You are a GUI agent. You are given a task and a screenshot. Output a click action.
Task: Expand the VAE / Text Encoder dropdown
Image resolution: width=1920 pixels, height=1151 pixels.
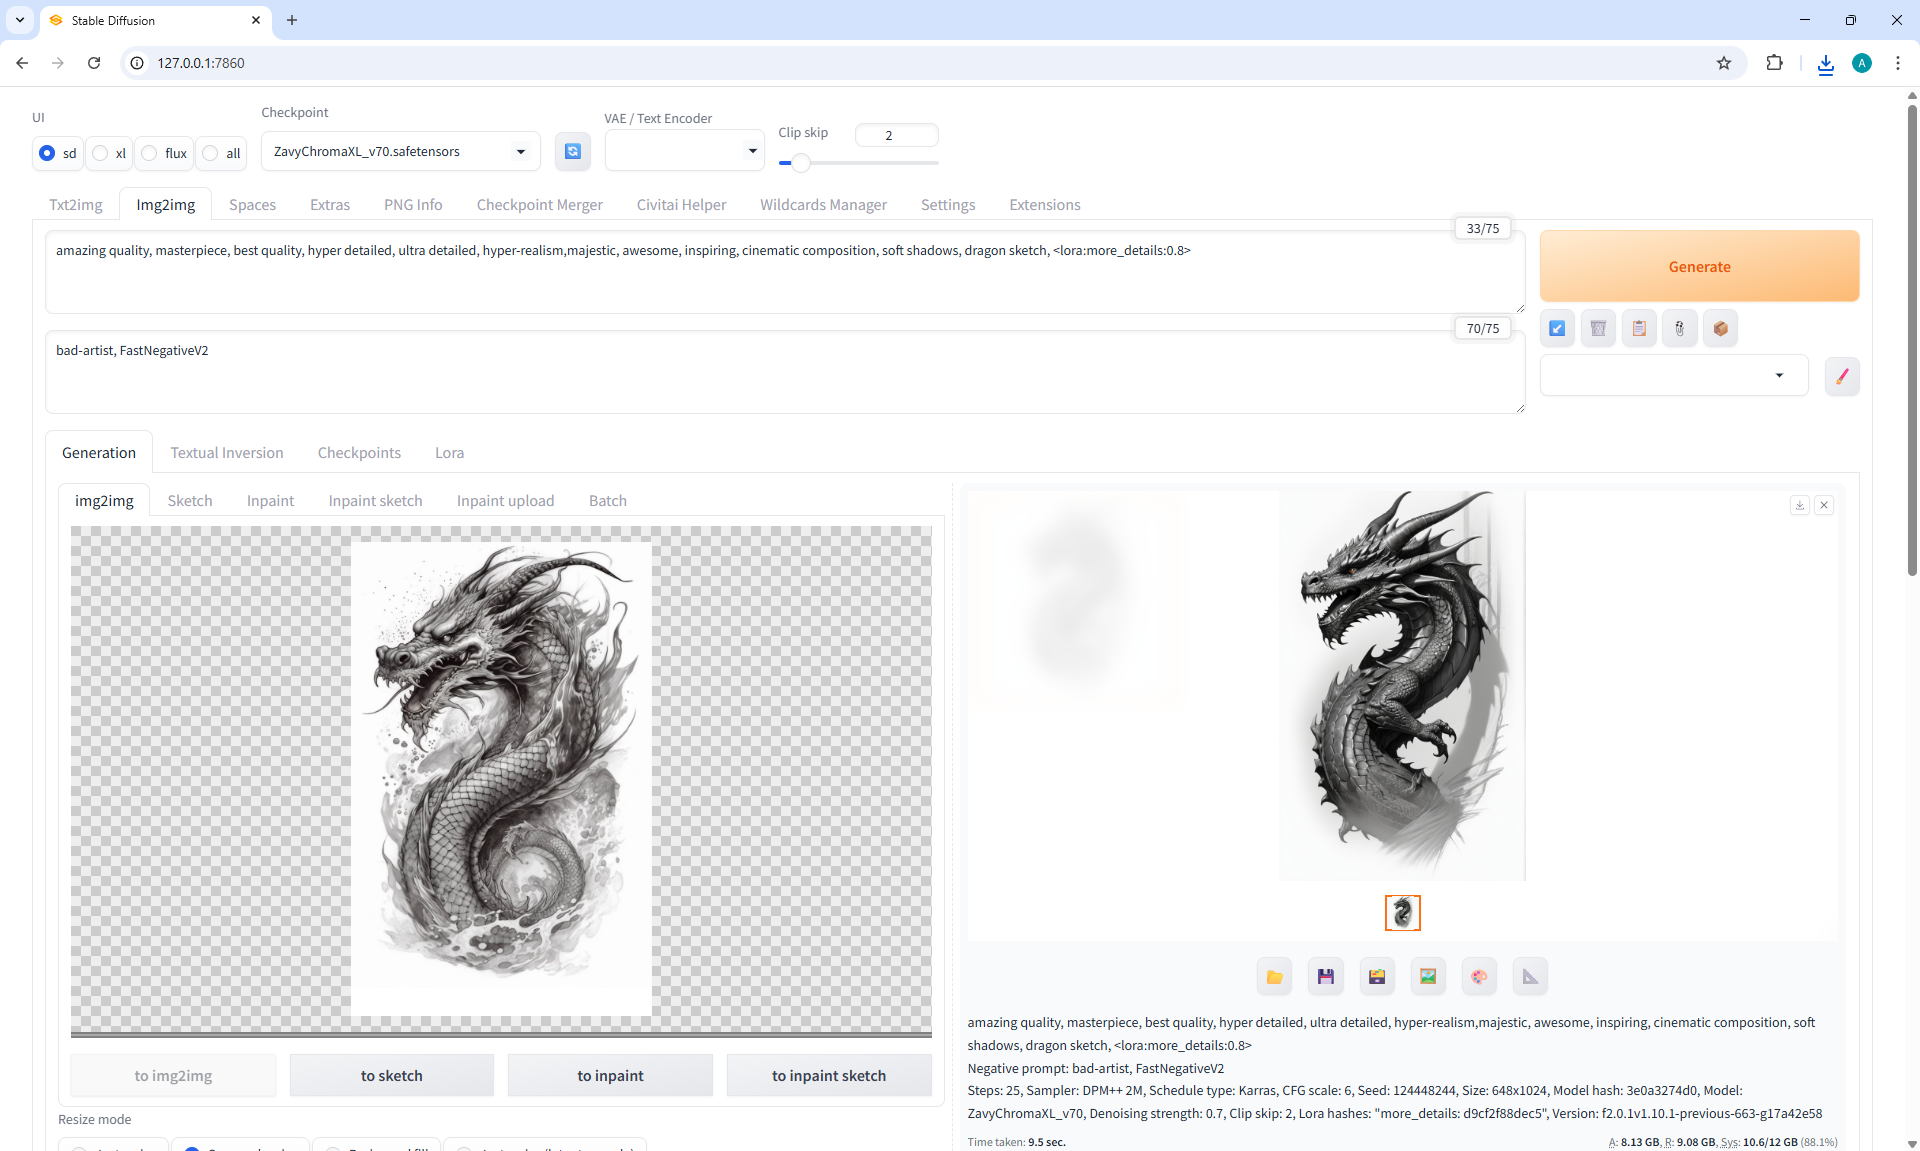tap(684, 151)
